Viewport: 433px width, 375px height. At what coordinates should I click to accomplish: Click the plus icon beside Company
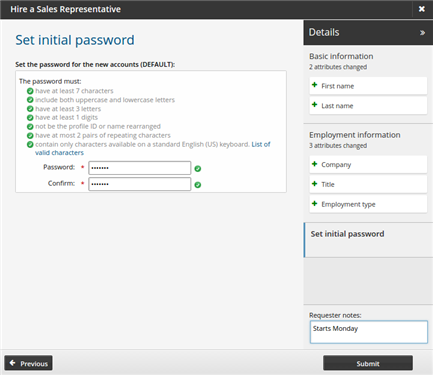point(314,164)
